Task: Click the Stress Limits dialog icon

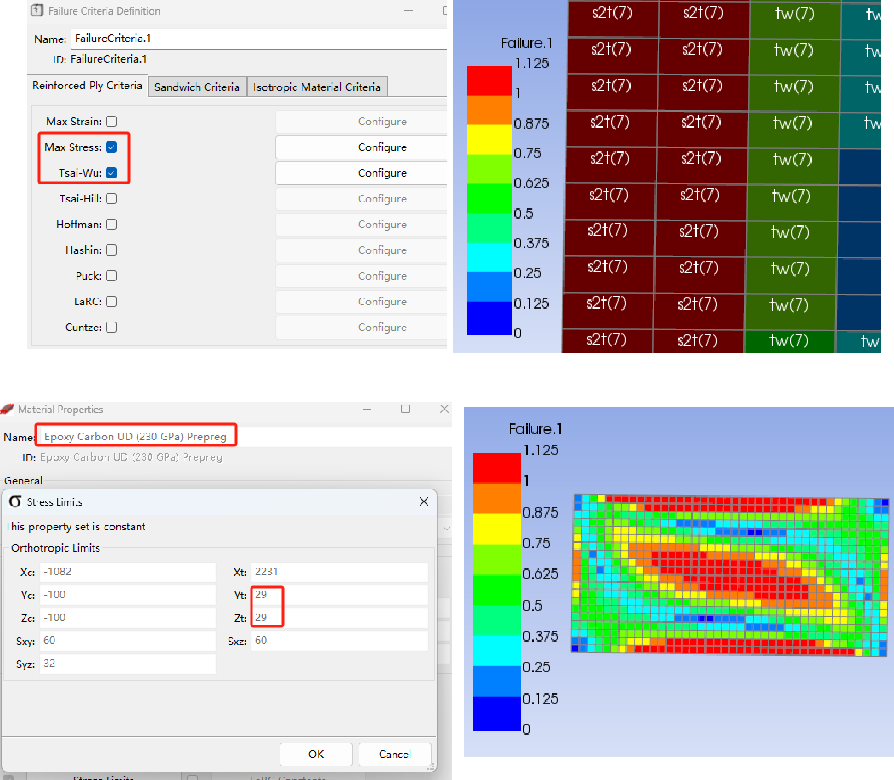Action: point(15,502)
